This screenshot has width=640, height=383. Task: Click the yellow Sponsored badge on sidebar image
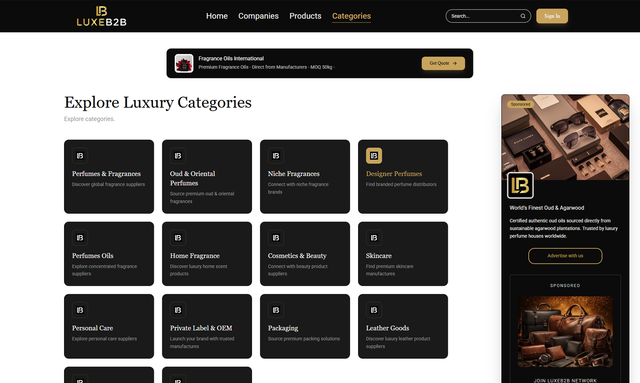[x=520, y=105]
